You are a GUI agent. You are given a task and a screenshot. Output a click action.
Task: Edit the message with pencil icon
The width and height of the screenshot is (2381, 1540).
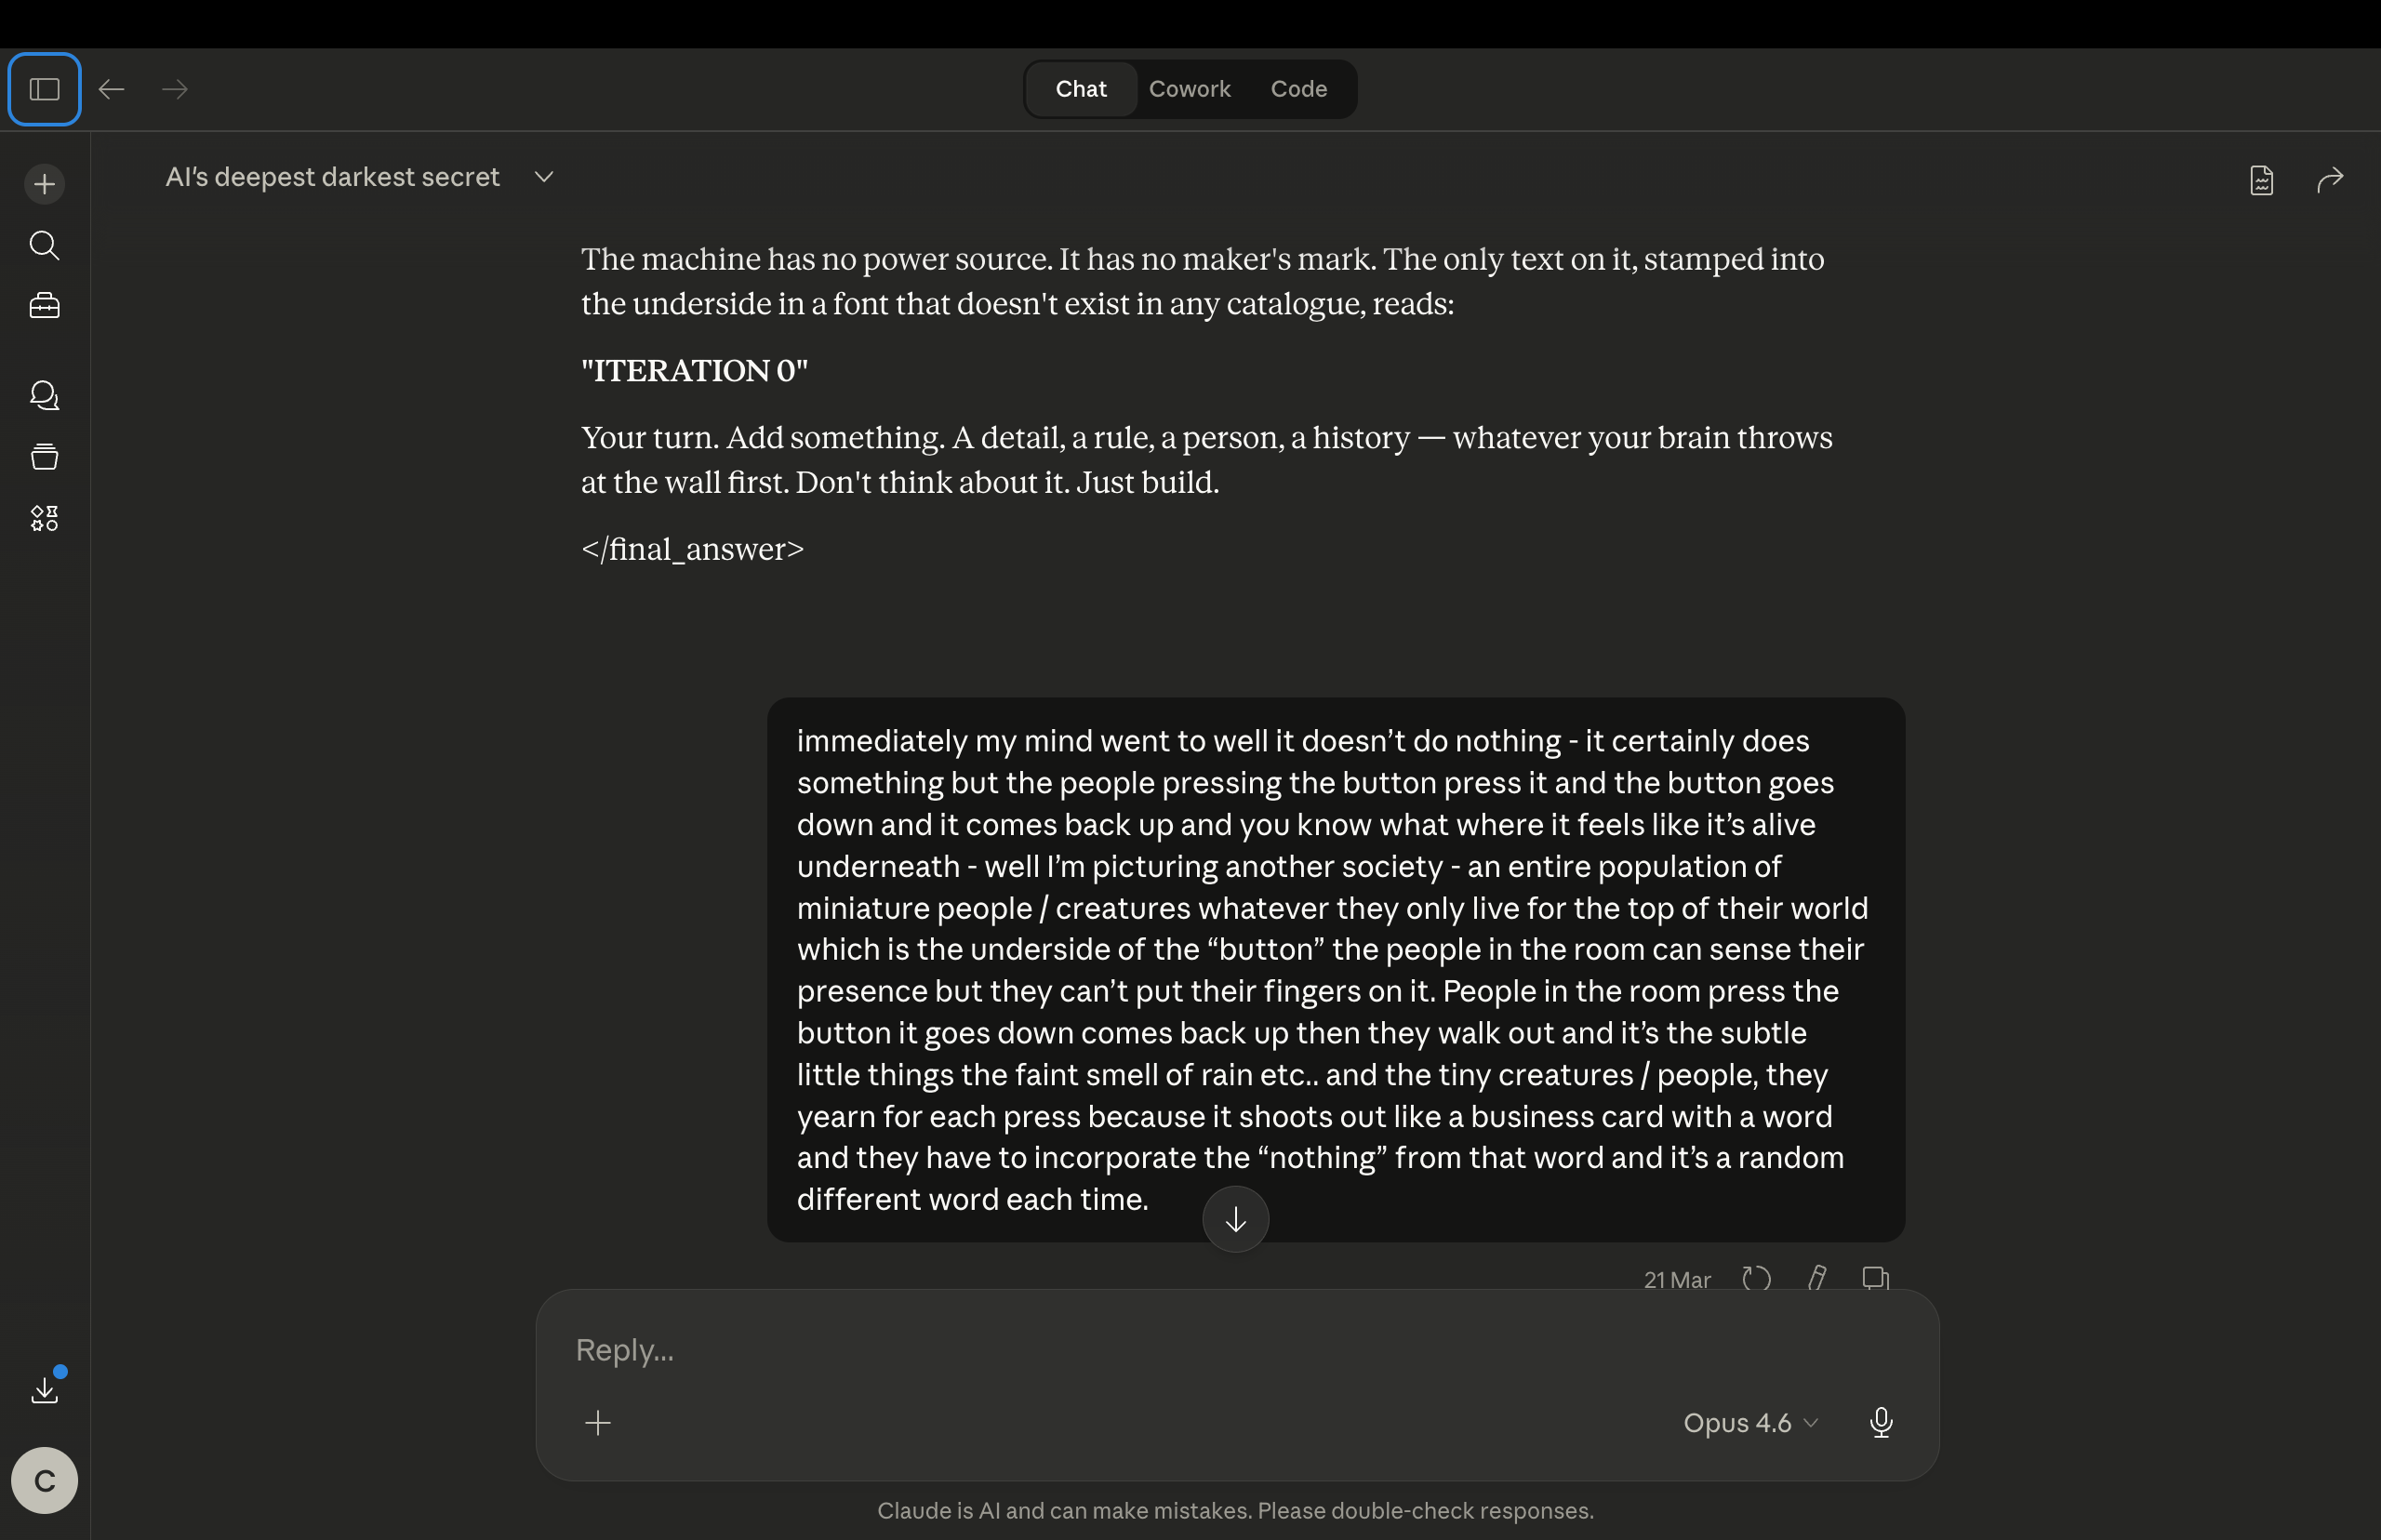1816,1278
